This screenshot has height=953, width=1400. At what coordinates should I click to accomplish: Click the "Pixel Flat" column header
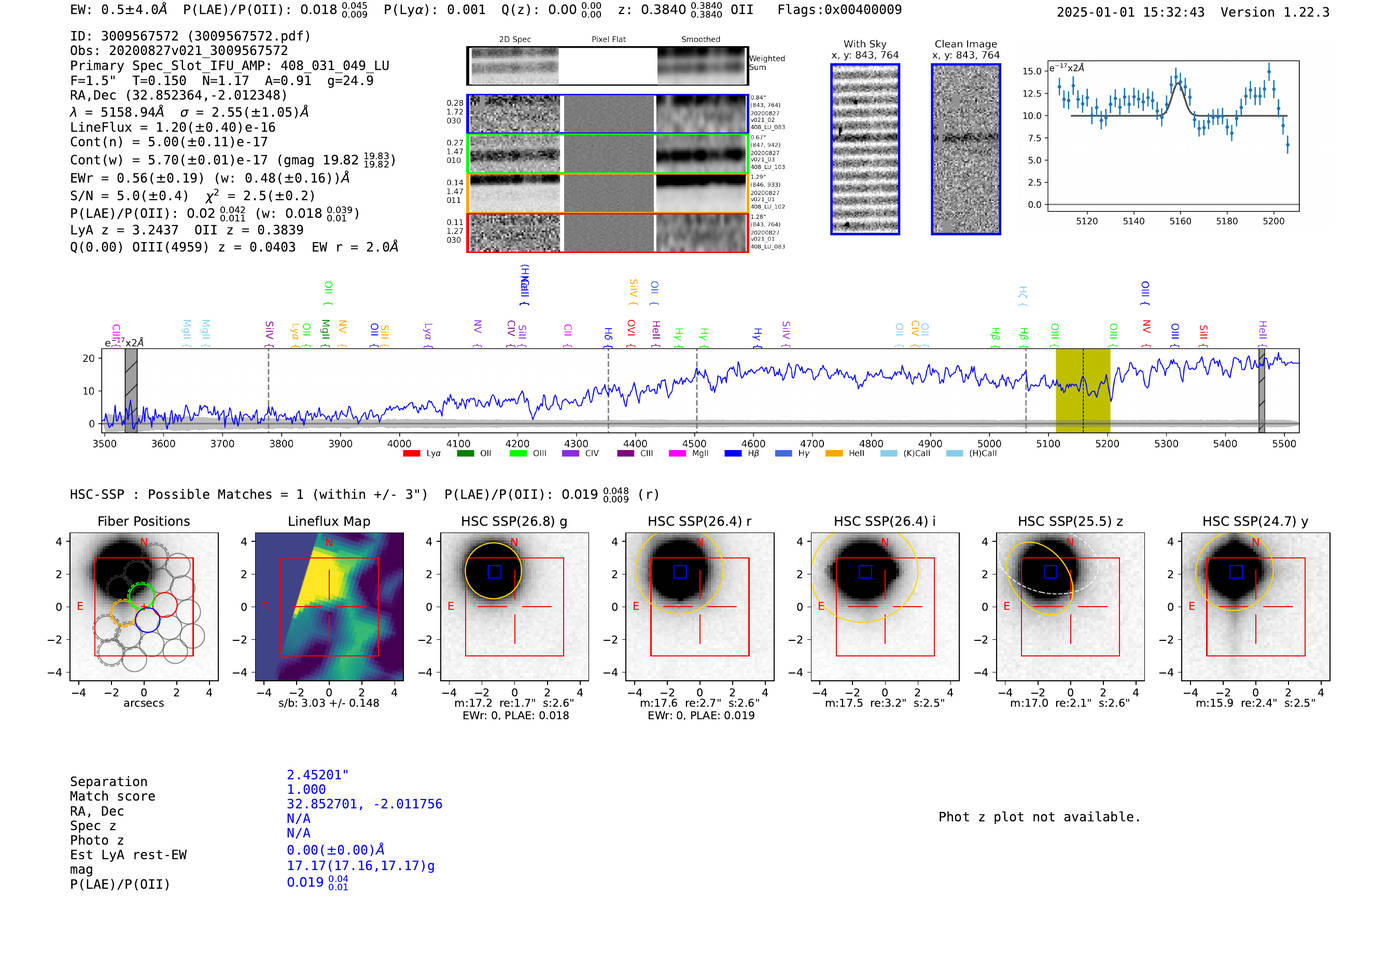coord(608,40)
